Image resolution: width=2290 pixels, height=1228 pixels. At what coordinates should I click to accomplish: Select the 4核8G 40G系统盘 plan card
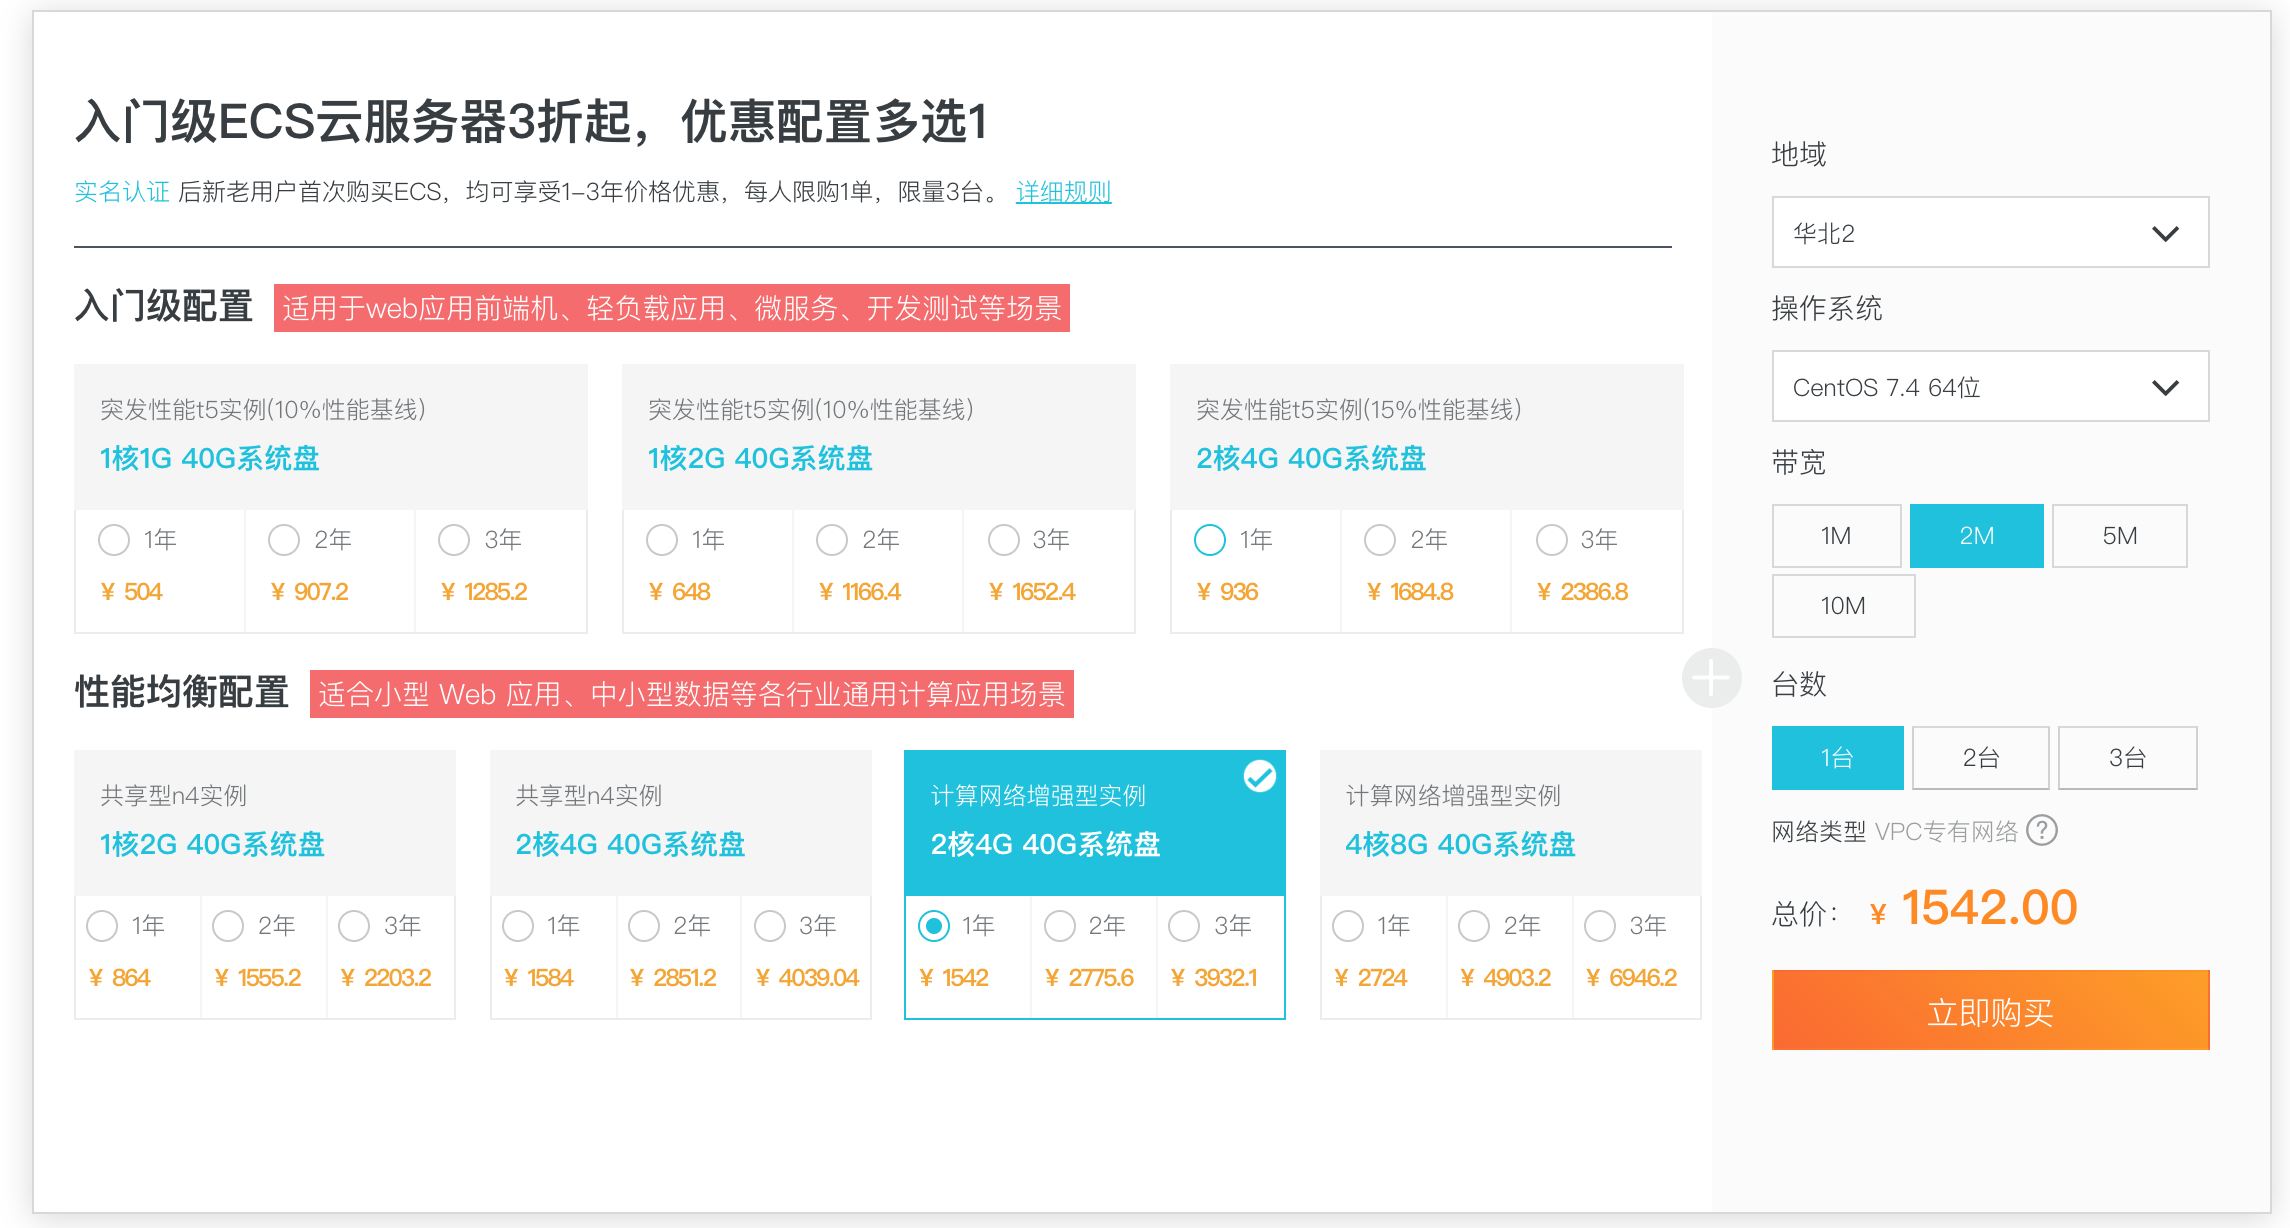coord(1510,823)
